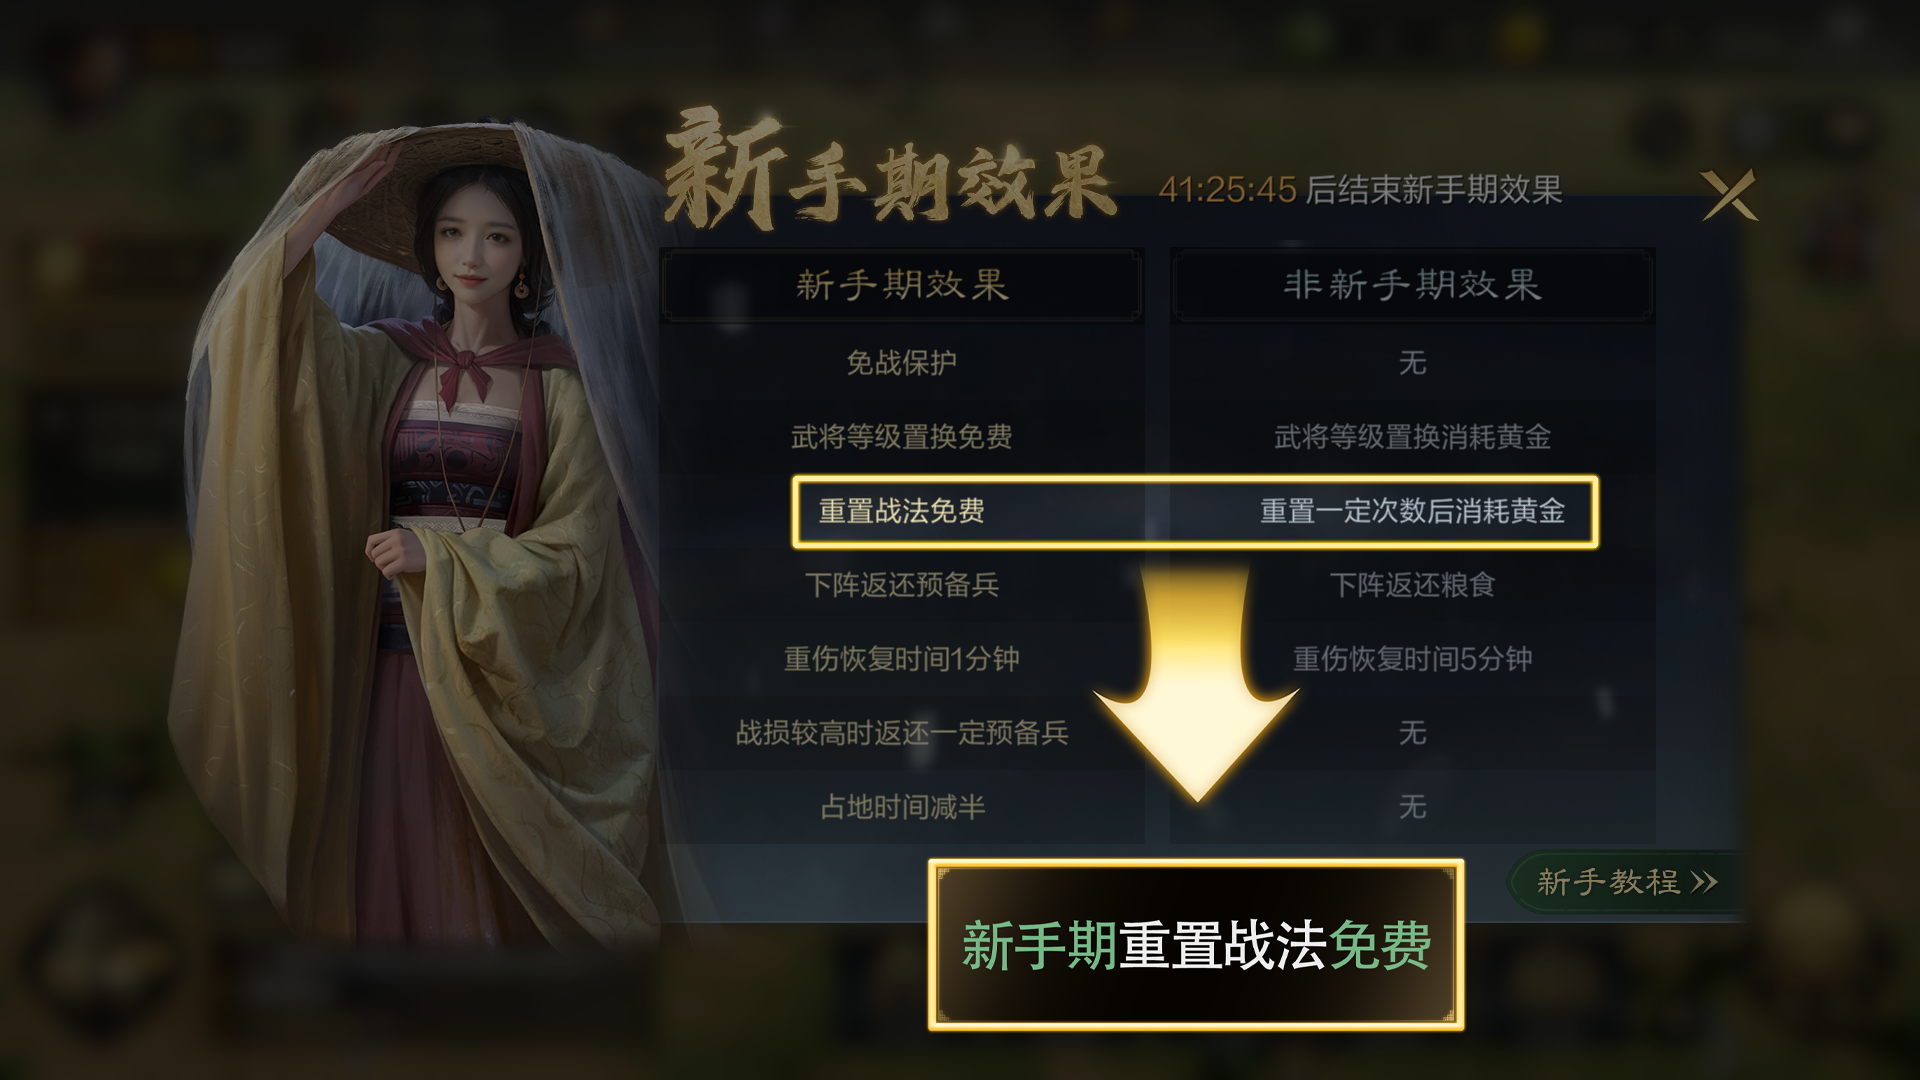Click 武将等级置换消耗黄金 text
Image resolution: width=1920 pixels, height=1080 pixels.
click(x=1412, y=436)
